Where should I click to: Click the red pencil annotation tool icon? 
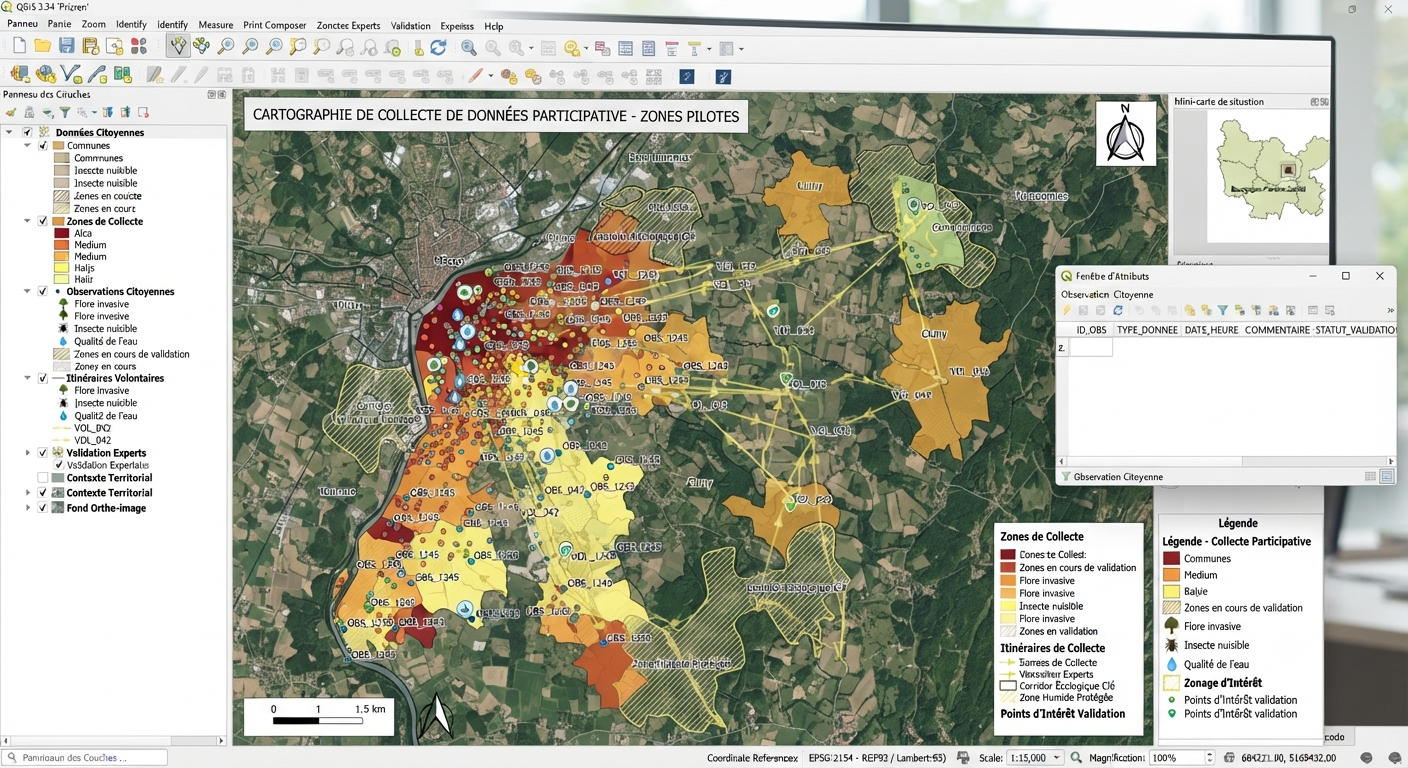click(477, 76)
